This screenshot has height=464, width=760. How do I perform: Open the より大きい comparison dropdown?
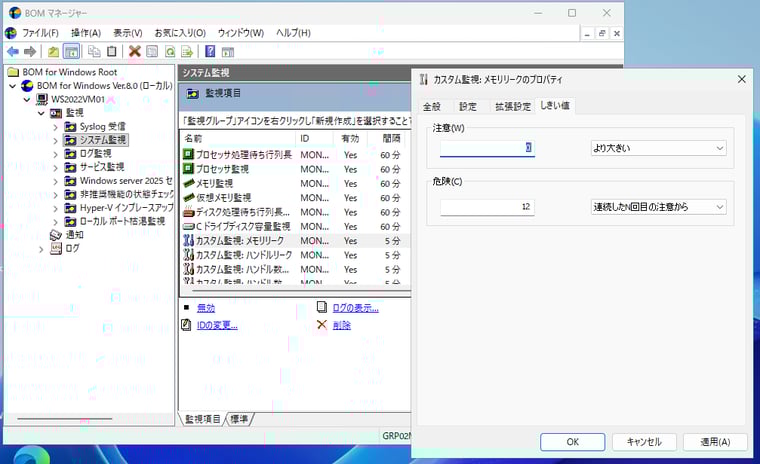click(657, 148)
